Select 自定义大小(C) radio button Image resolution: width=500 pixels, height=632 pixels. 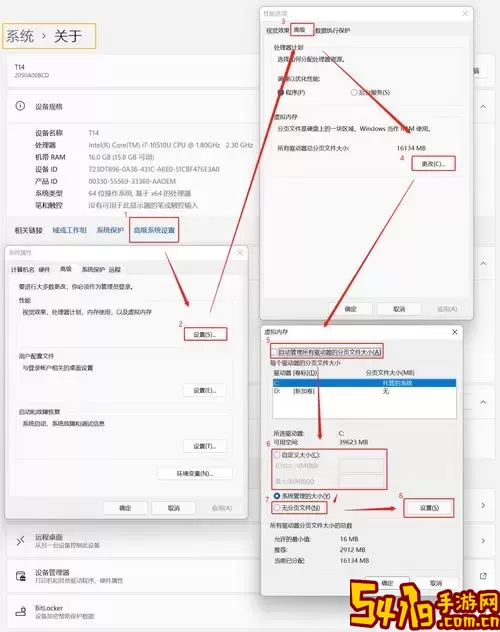click(277, 455)
